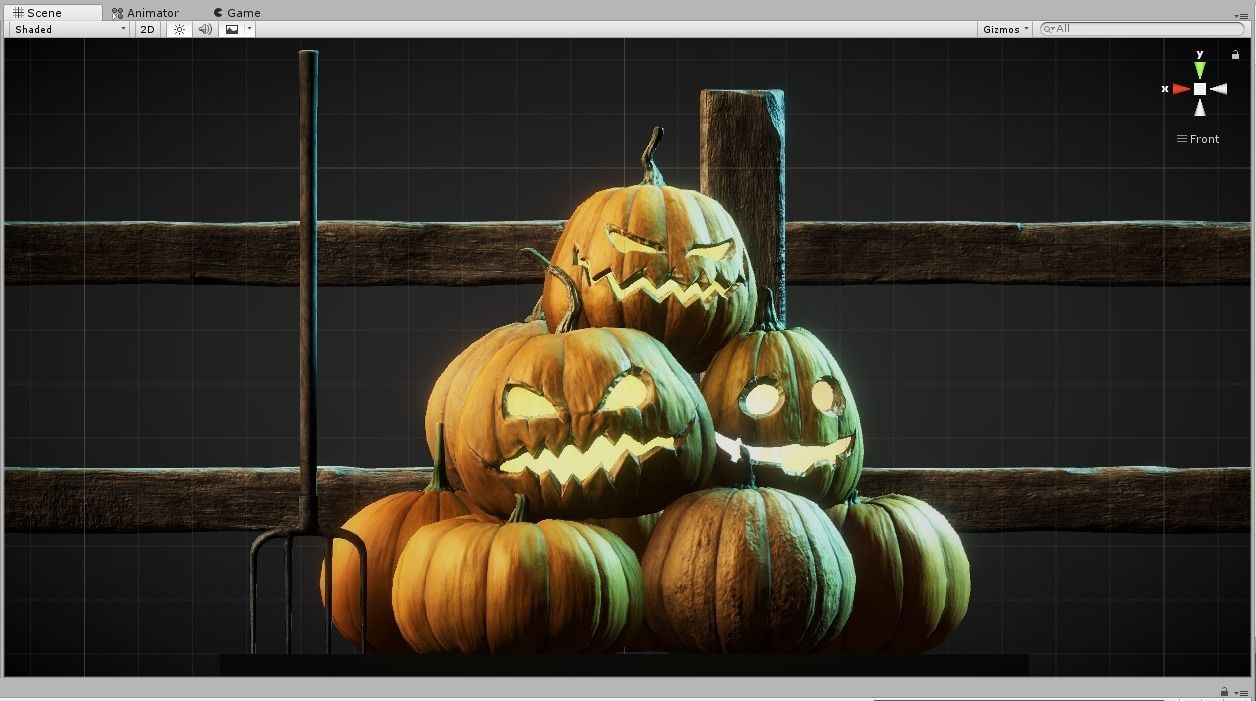This screenshot has height=701, width=1256.
Task: Select the pitchfork in the scene
Action: click(x=307, y=350)
